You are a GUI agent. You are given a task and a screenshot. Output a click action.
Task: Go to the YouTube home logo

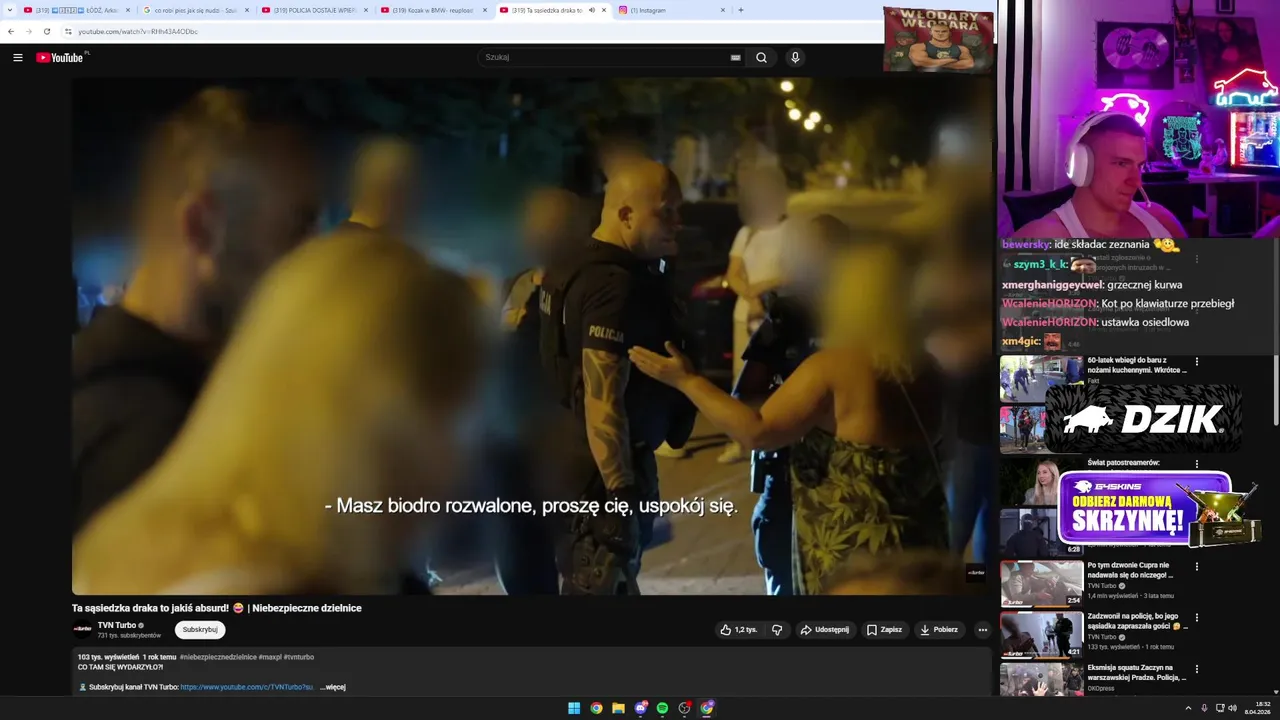(60, 58)
